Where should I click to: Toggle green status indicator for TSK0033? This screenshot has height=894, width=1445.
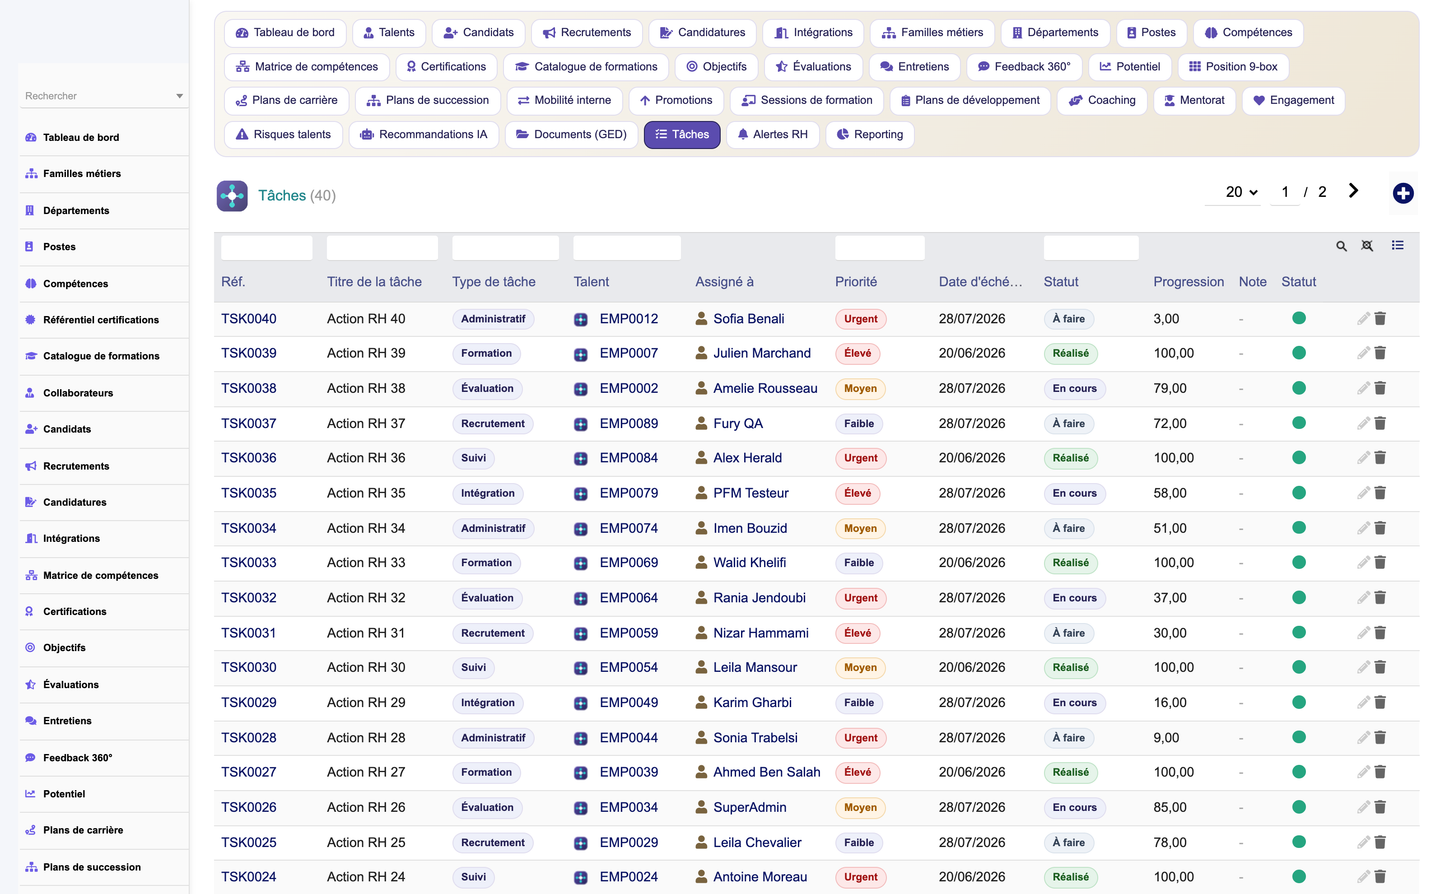(1299, 562)
